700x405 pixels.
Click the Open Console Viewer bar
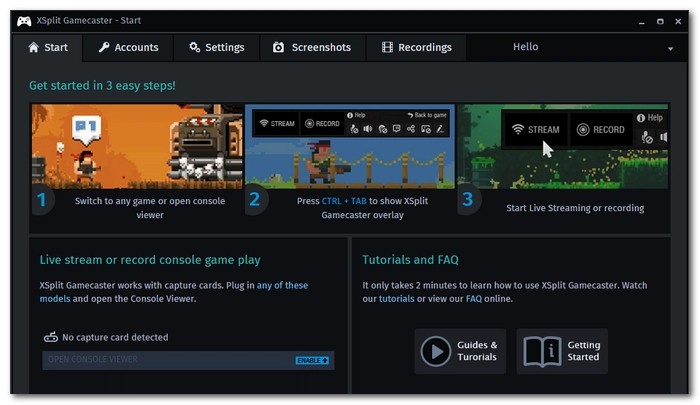click(x=188, y=360)
